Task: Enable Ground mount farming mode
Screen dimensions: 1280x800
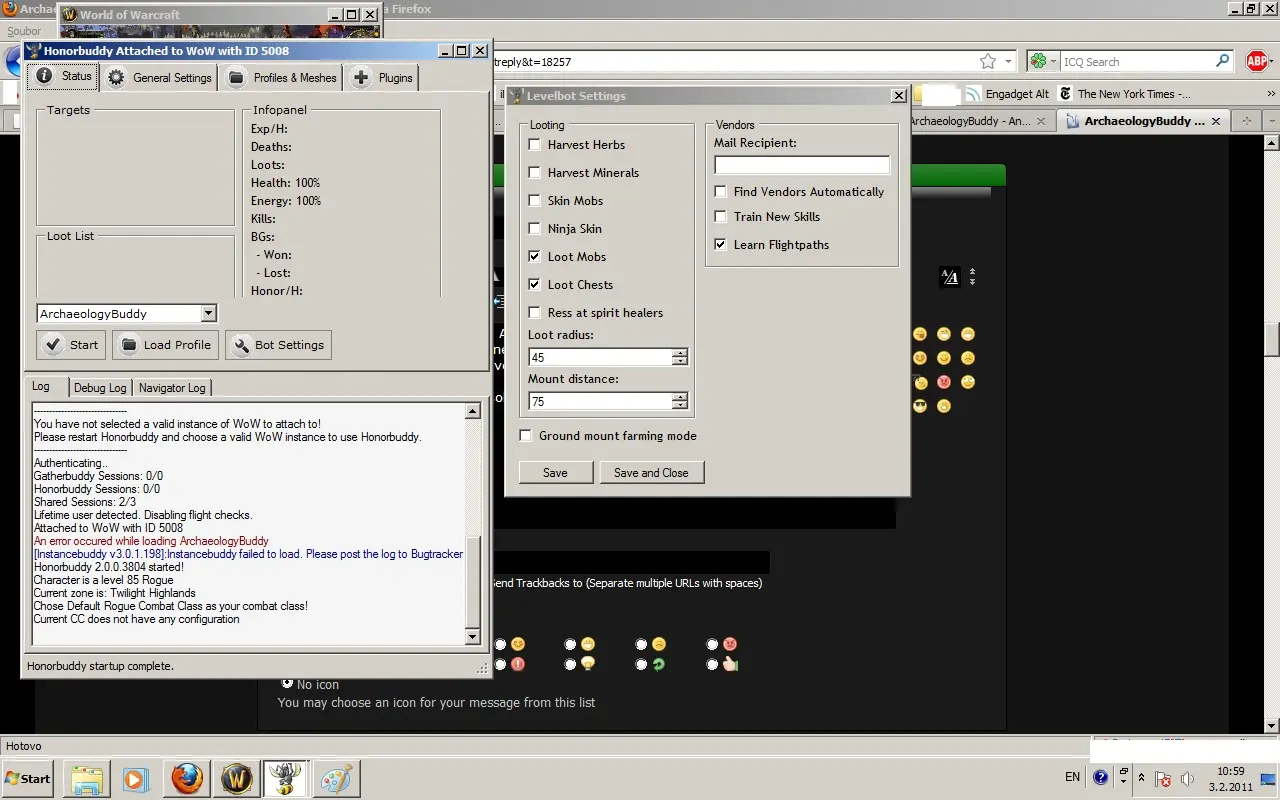Action: tap(526, 436)
